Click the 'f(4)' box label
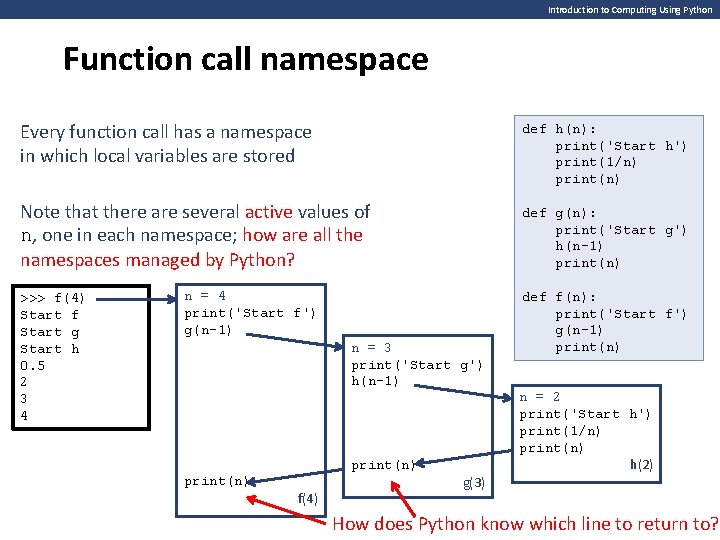 [308, 499]
